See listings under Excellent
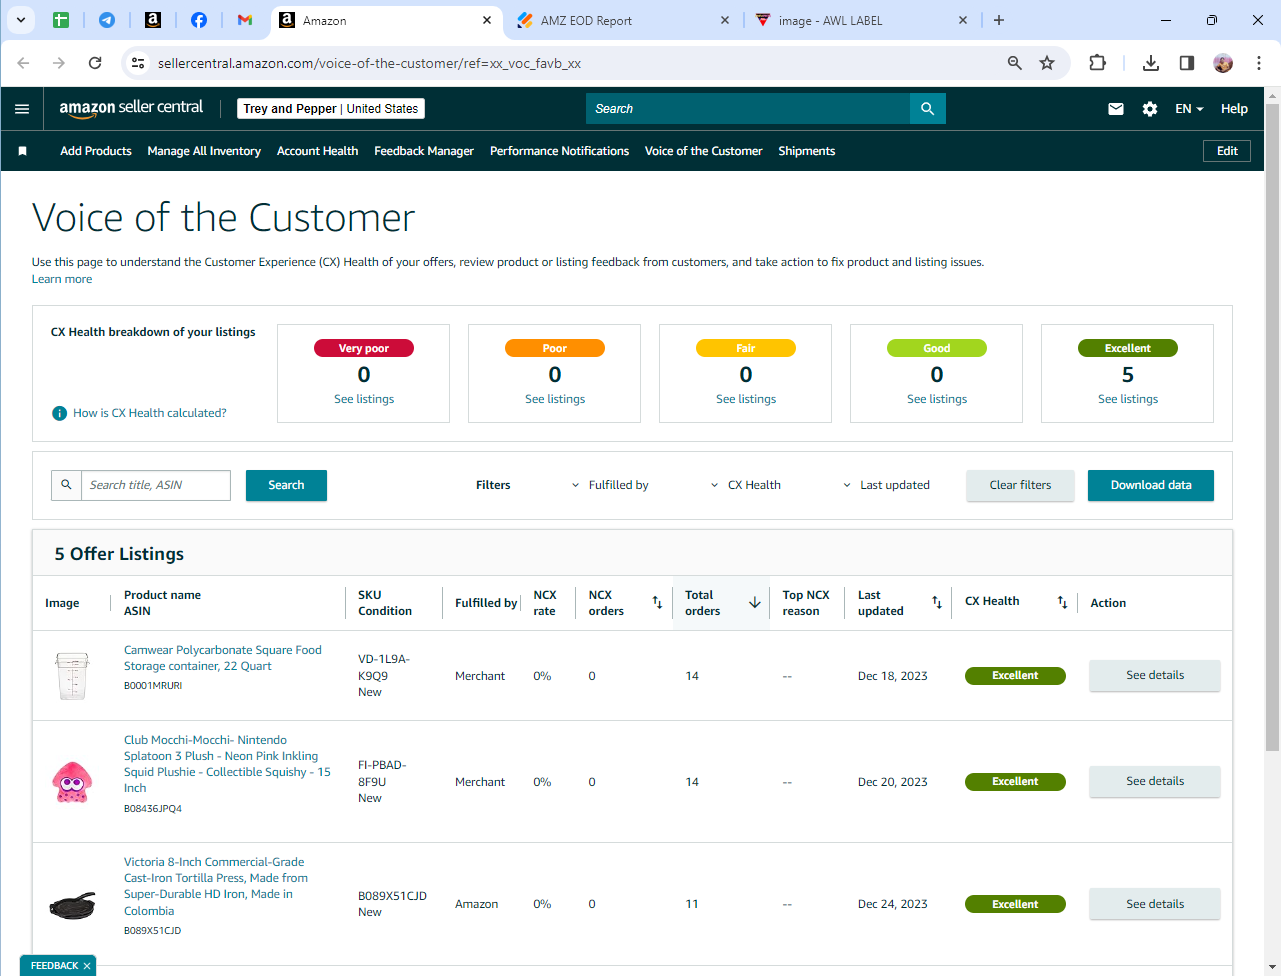This screenshot has height=976, width=1281. (x=1128, y=399)
